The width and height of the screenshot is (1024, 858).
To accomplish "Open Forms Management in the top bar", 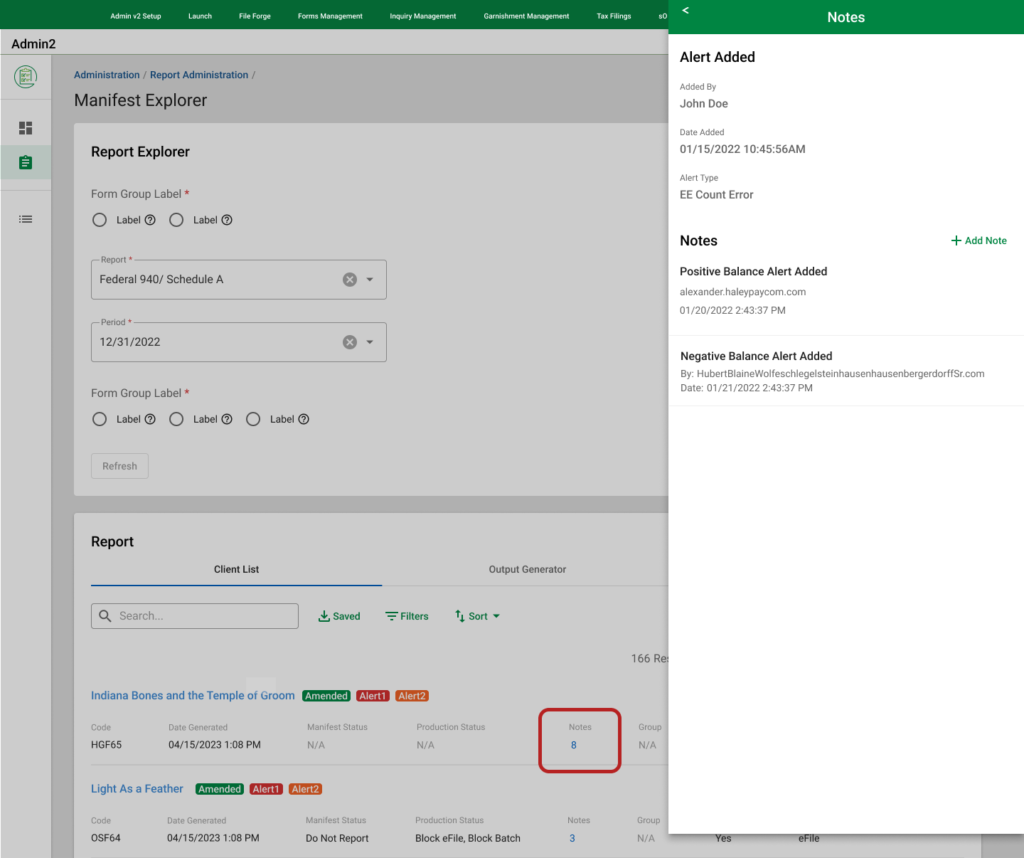I will click(x=330, y=16).
